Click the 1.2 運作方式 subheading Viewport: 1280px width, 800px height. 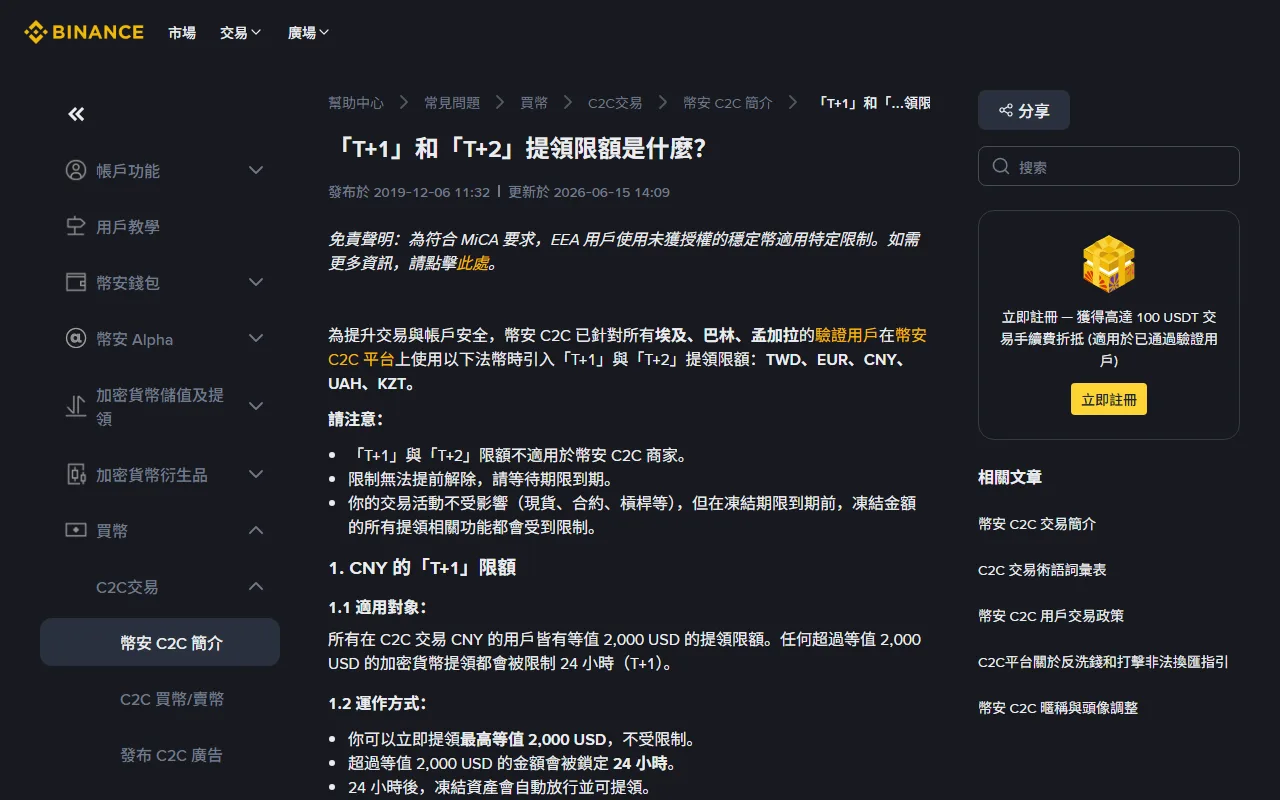pyautogui.click(x=378, y=703)
